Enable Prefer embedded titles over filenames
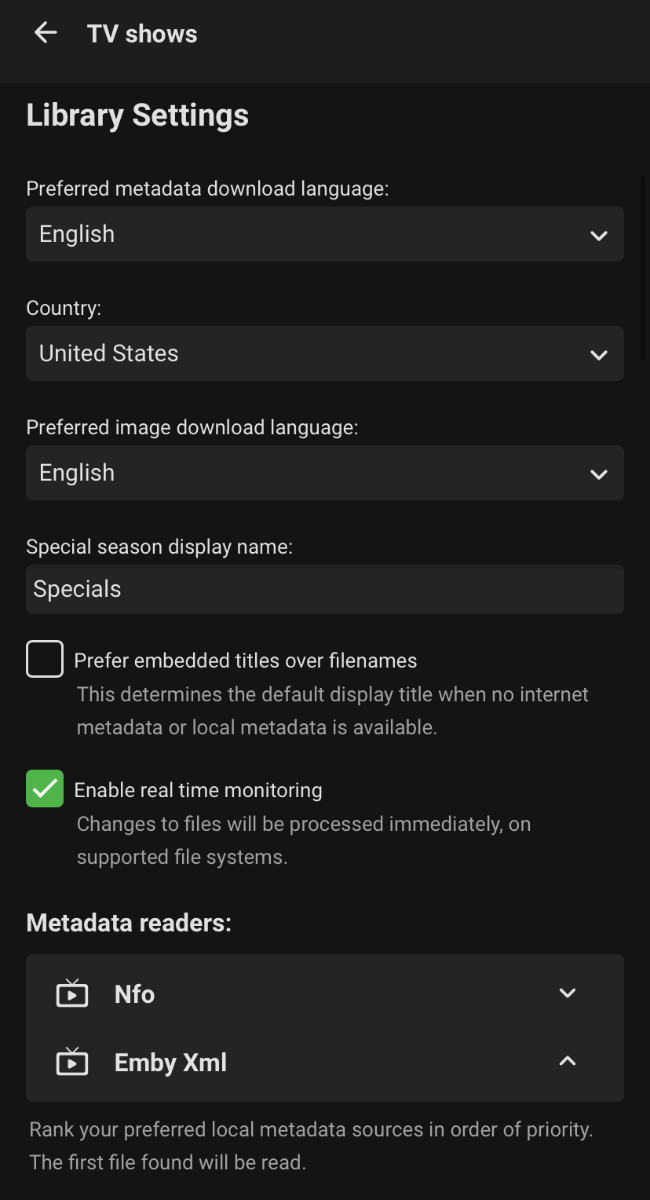Viewport: 650px width, 1200px height. coord(45,660)
